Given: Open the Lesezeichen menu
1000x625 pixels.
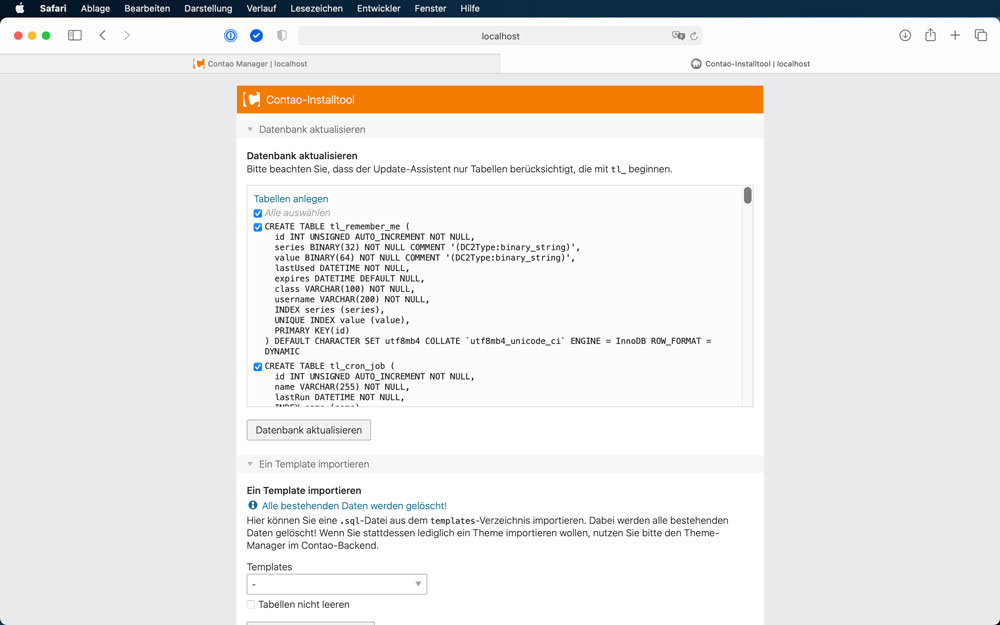Looking at the screenshot, I should click(x=316, y=8).
